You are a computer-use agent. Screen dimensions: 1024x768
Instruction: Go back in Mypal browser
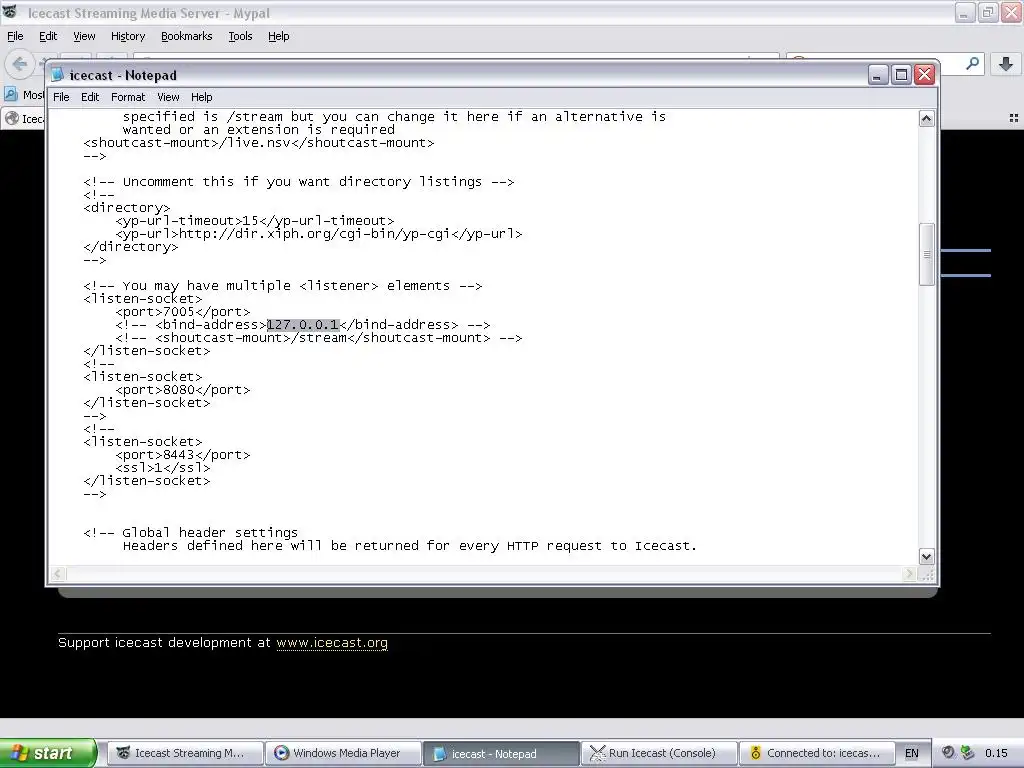click(x=20, y=64)
